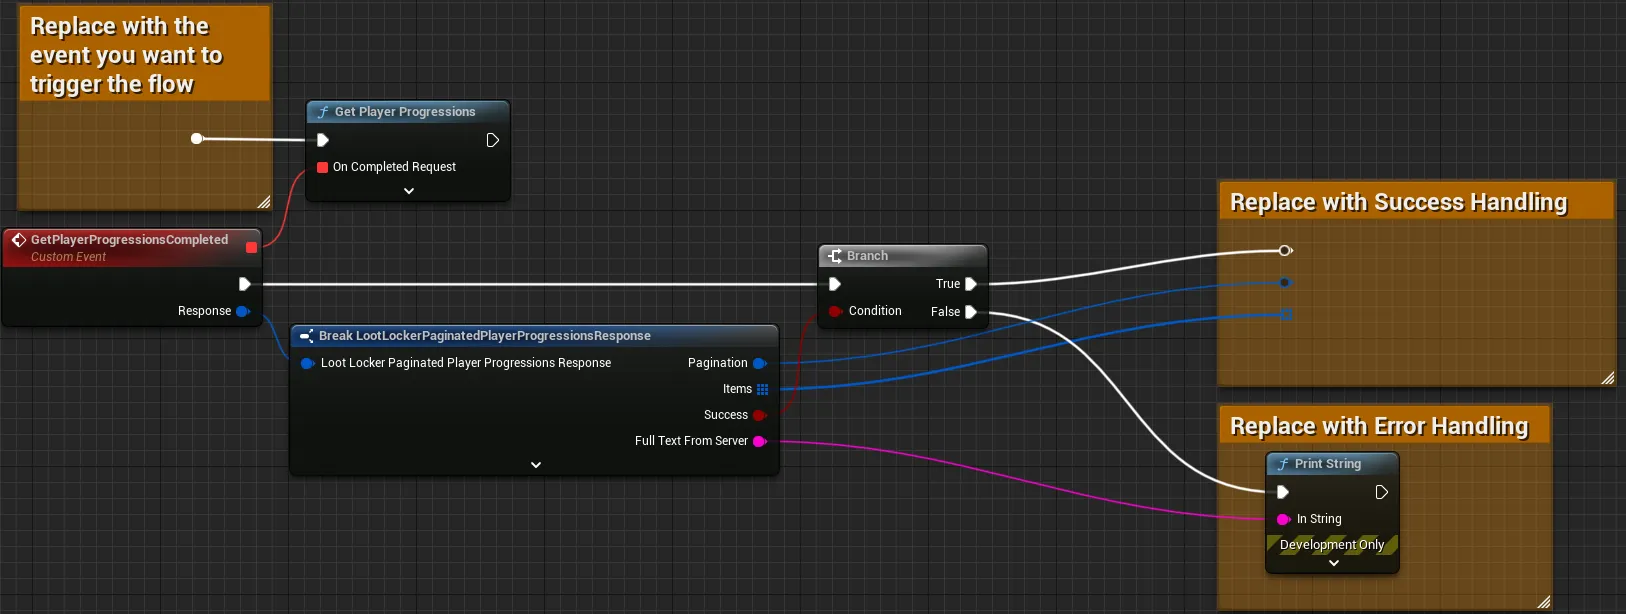Select Replace with Success Handling comment title
Image resolution: width=1626 pixels, height=614 pixels.
[x=1398, y=202]
